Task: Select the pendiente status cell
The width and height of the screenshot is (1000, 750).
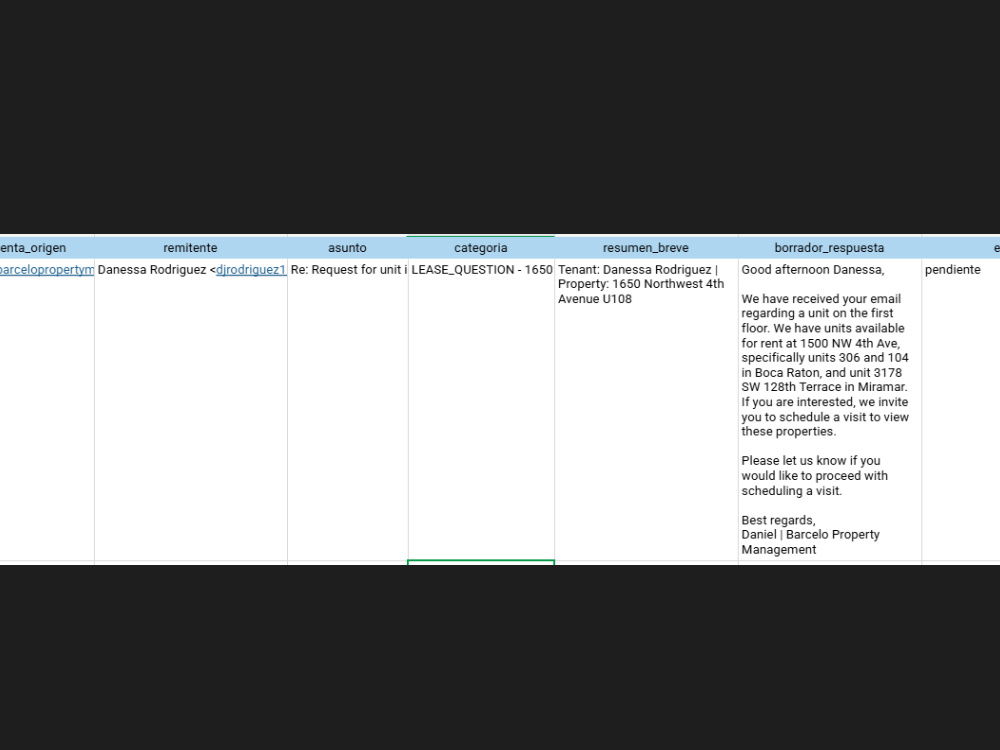Action: pos(960,409)
